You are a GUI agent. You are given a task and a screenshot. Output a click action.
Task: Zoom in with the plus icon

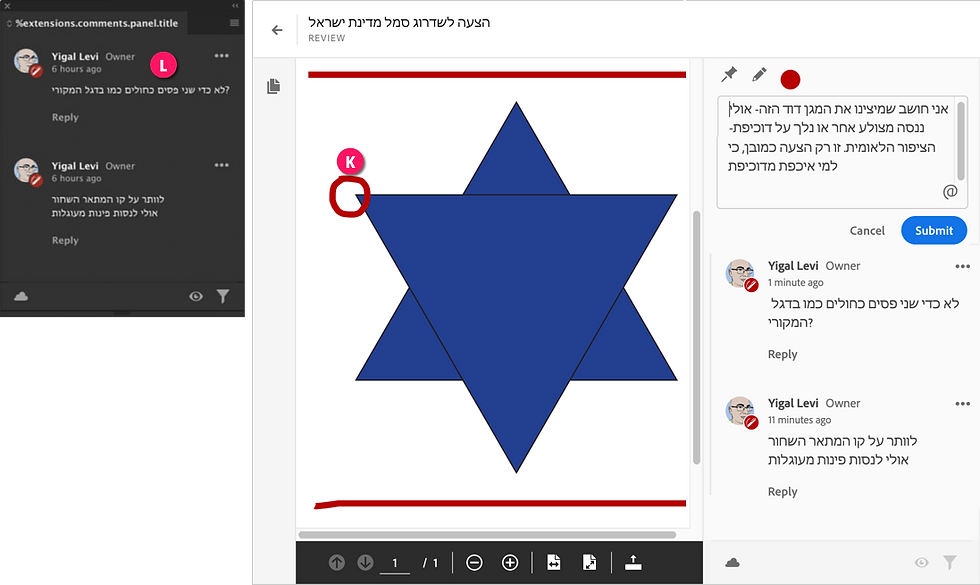[x=510, y=562]
